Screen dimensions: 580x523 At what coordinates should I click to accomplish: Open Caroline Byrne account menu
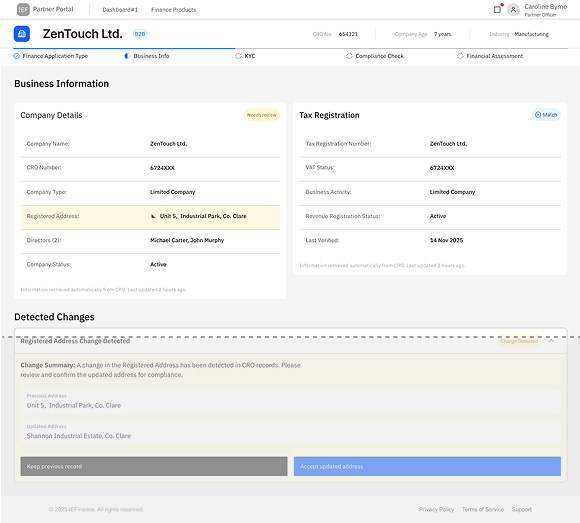(545, 10)
